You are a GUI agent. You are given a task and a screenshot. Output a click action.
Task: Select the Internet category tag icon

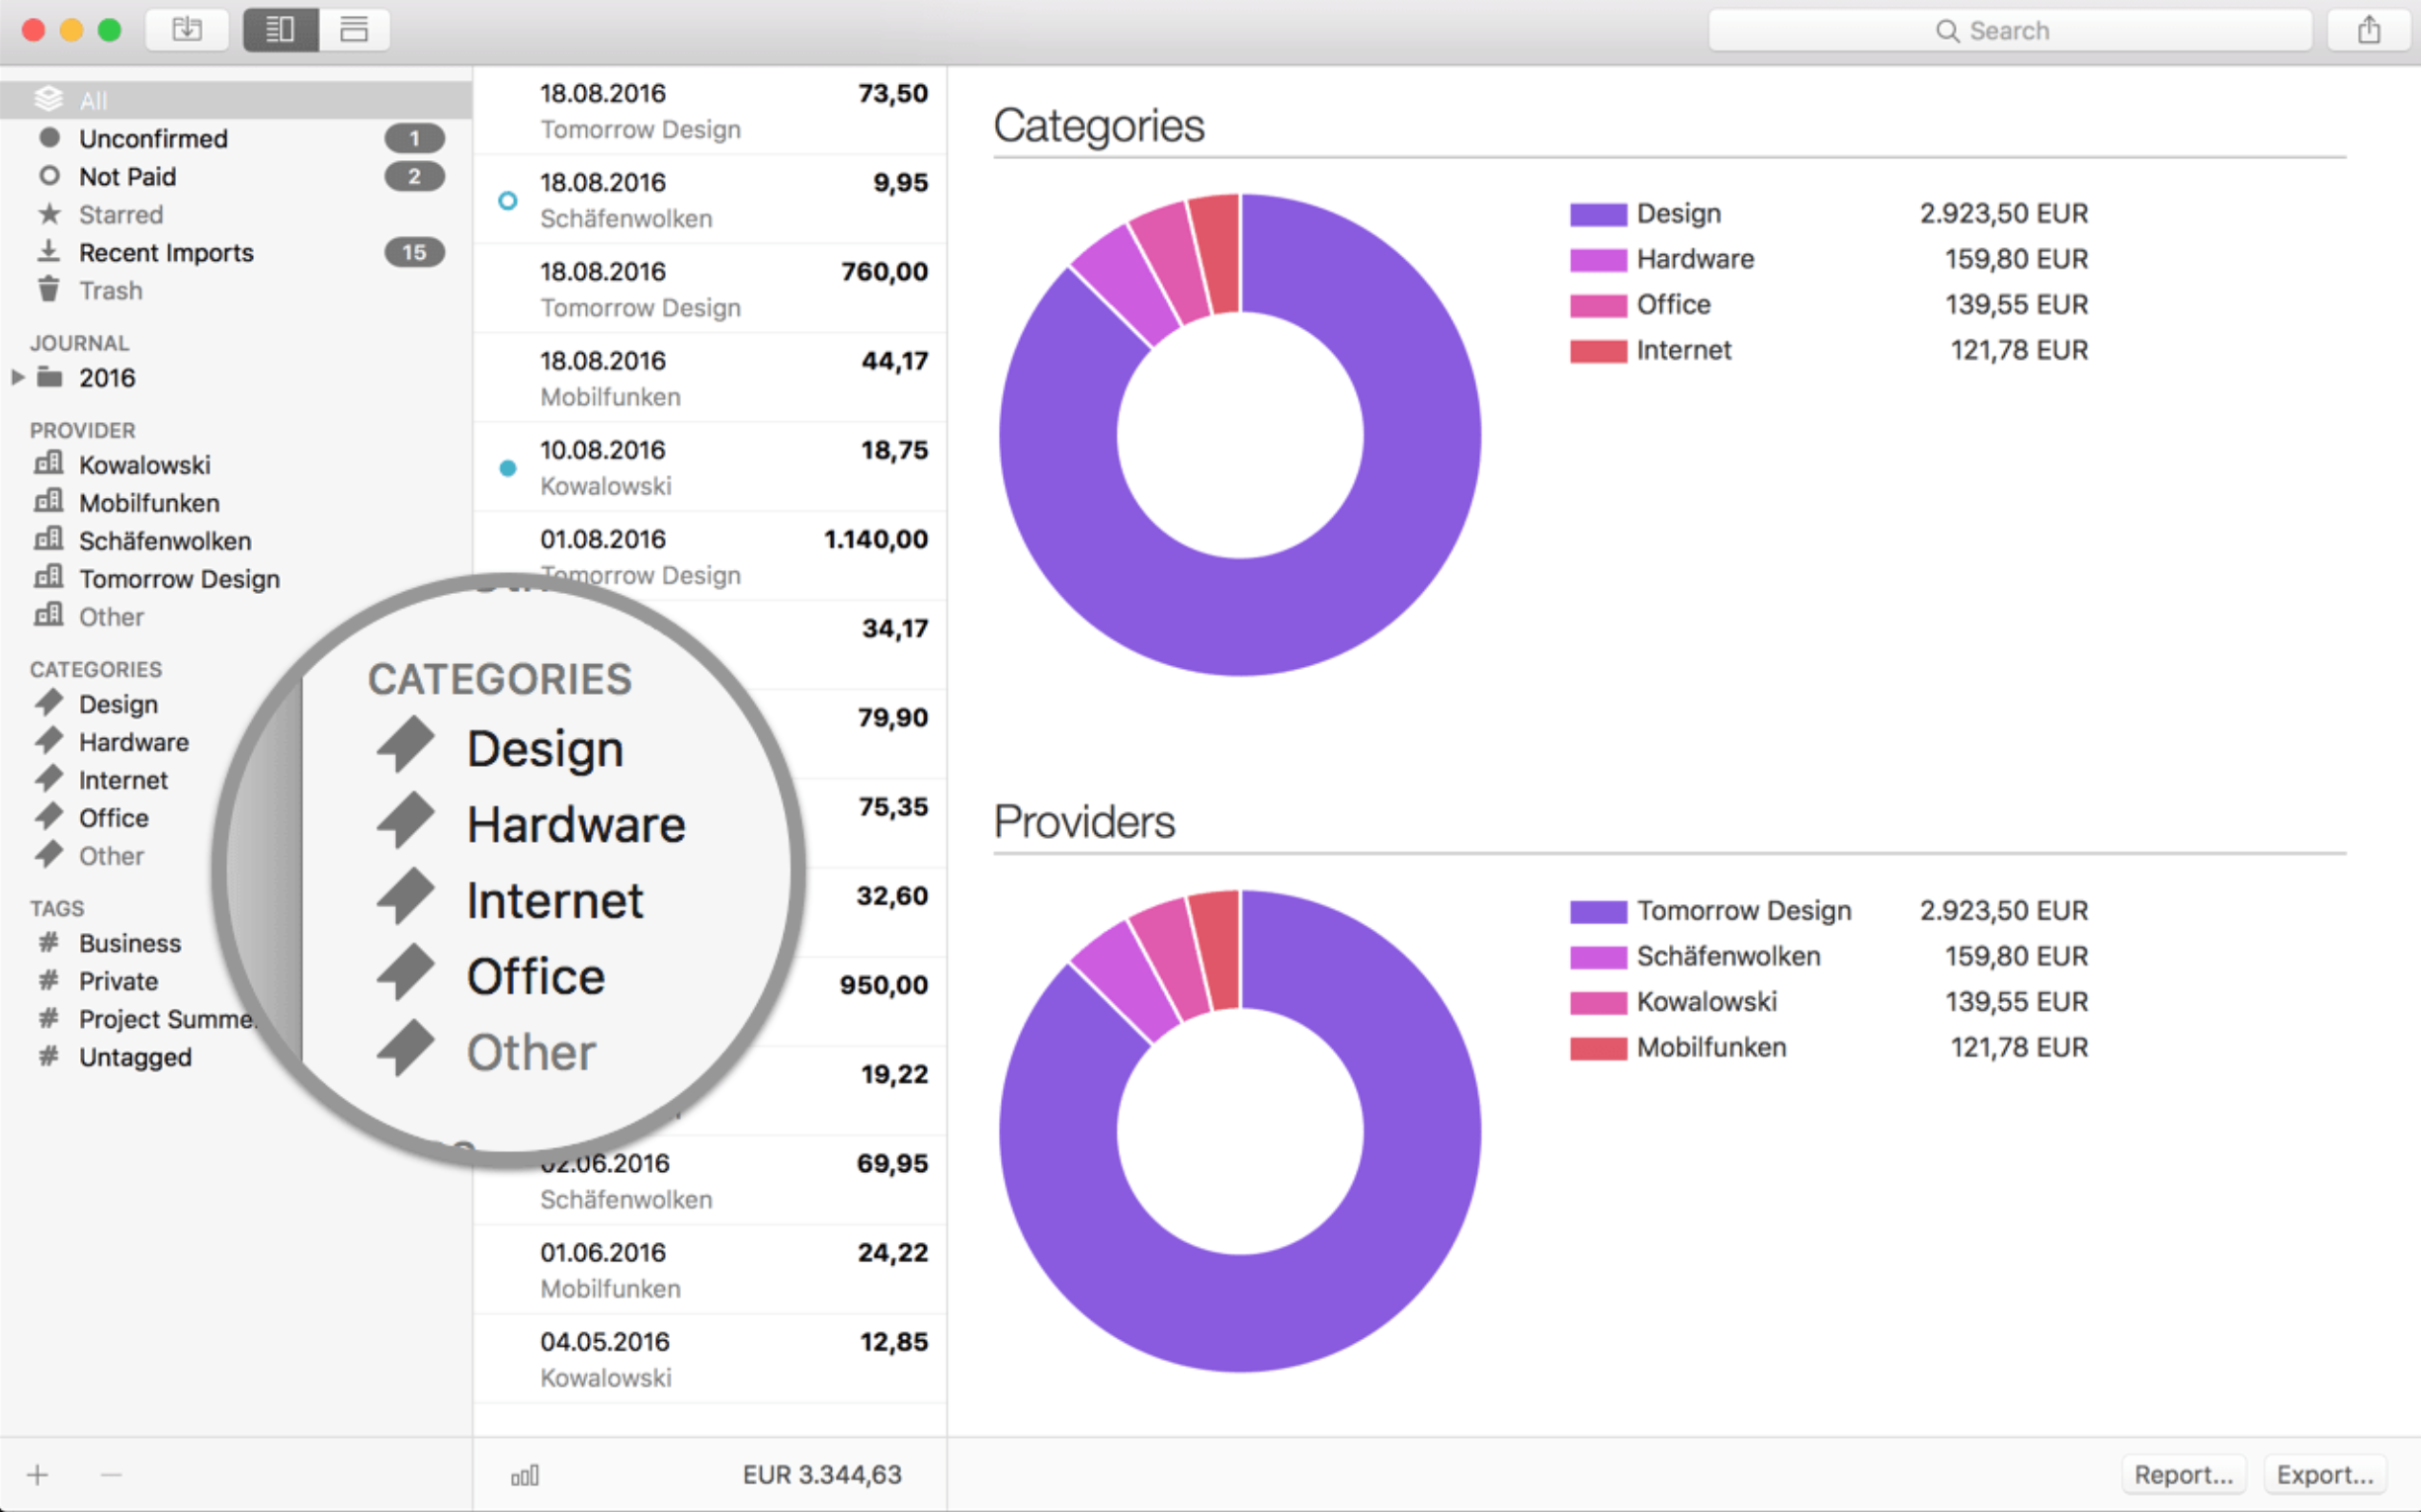(49, 779)
